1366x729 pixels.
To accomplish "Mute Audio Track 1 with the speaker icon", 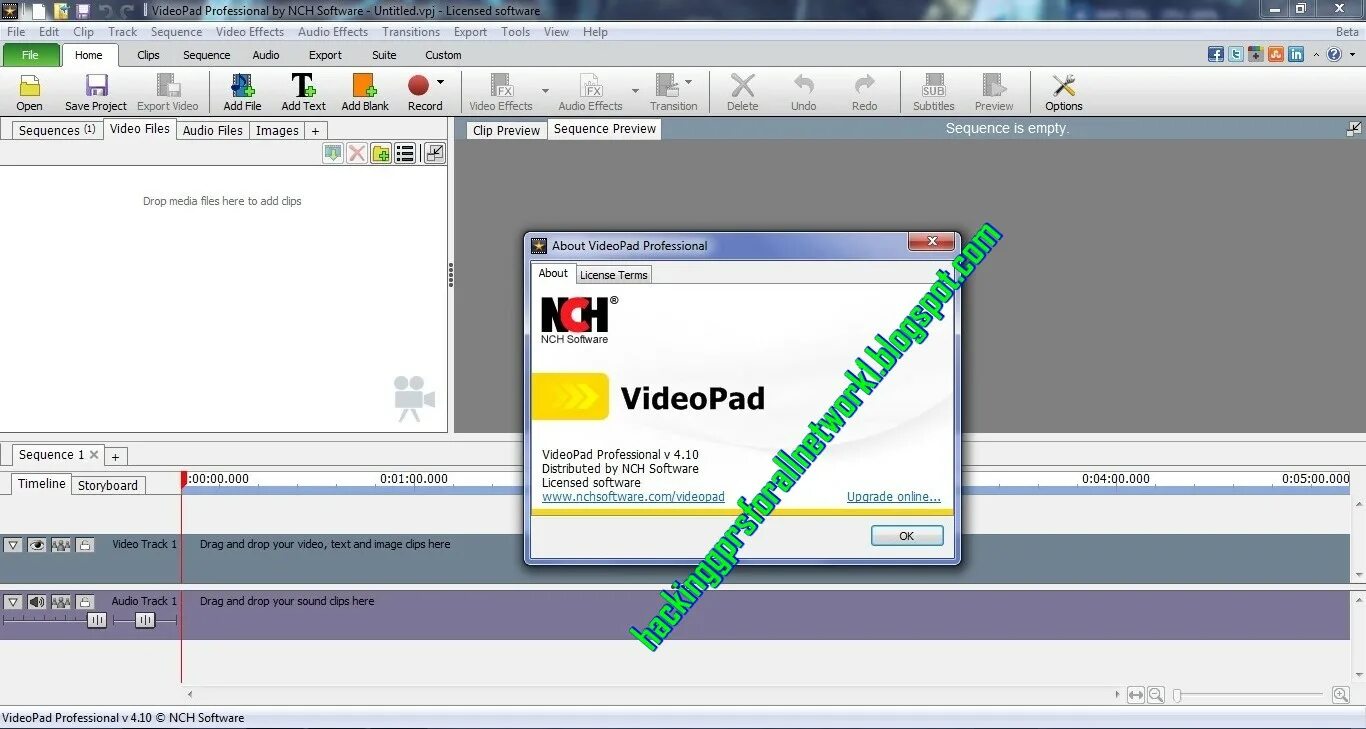I will click(x=37, y=602).
